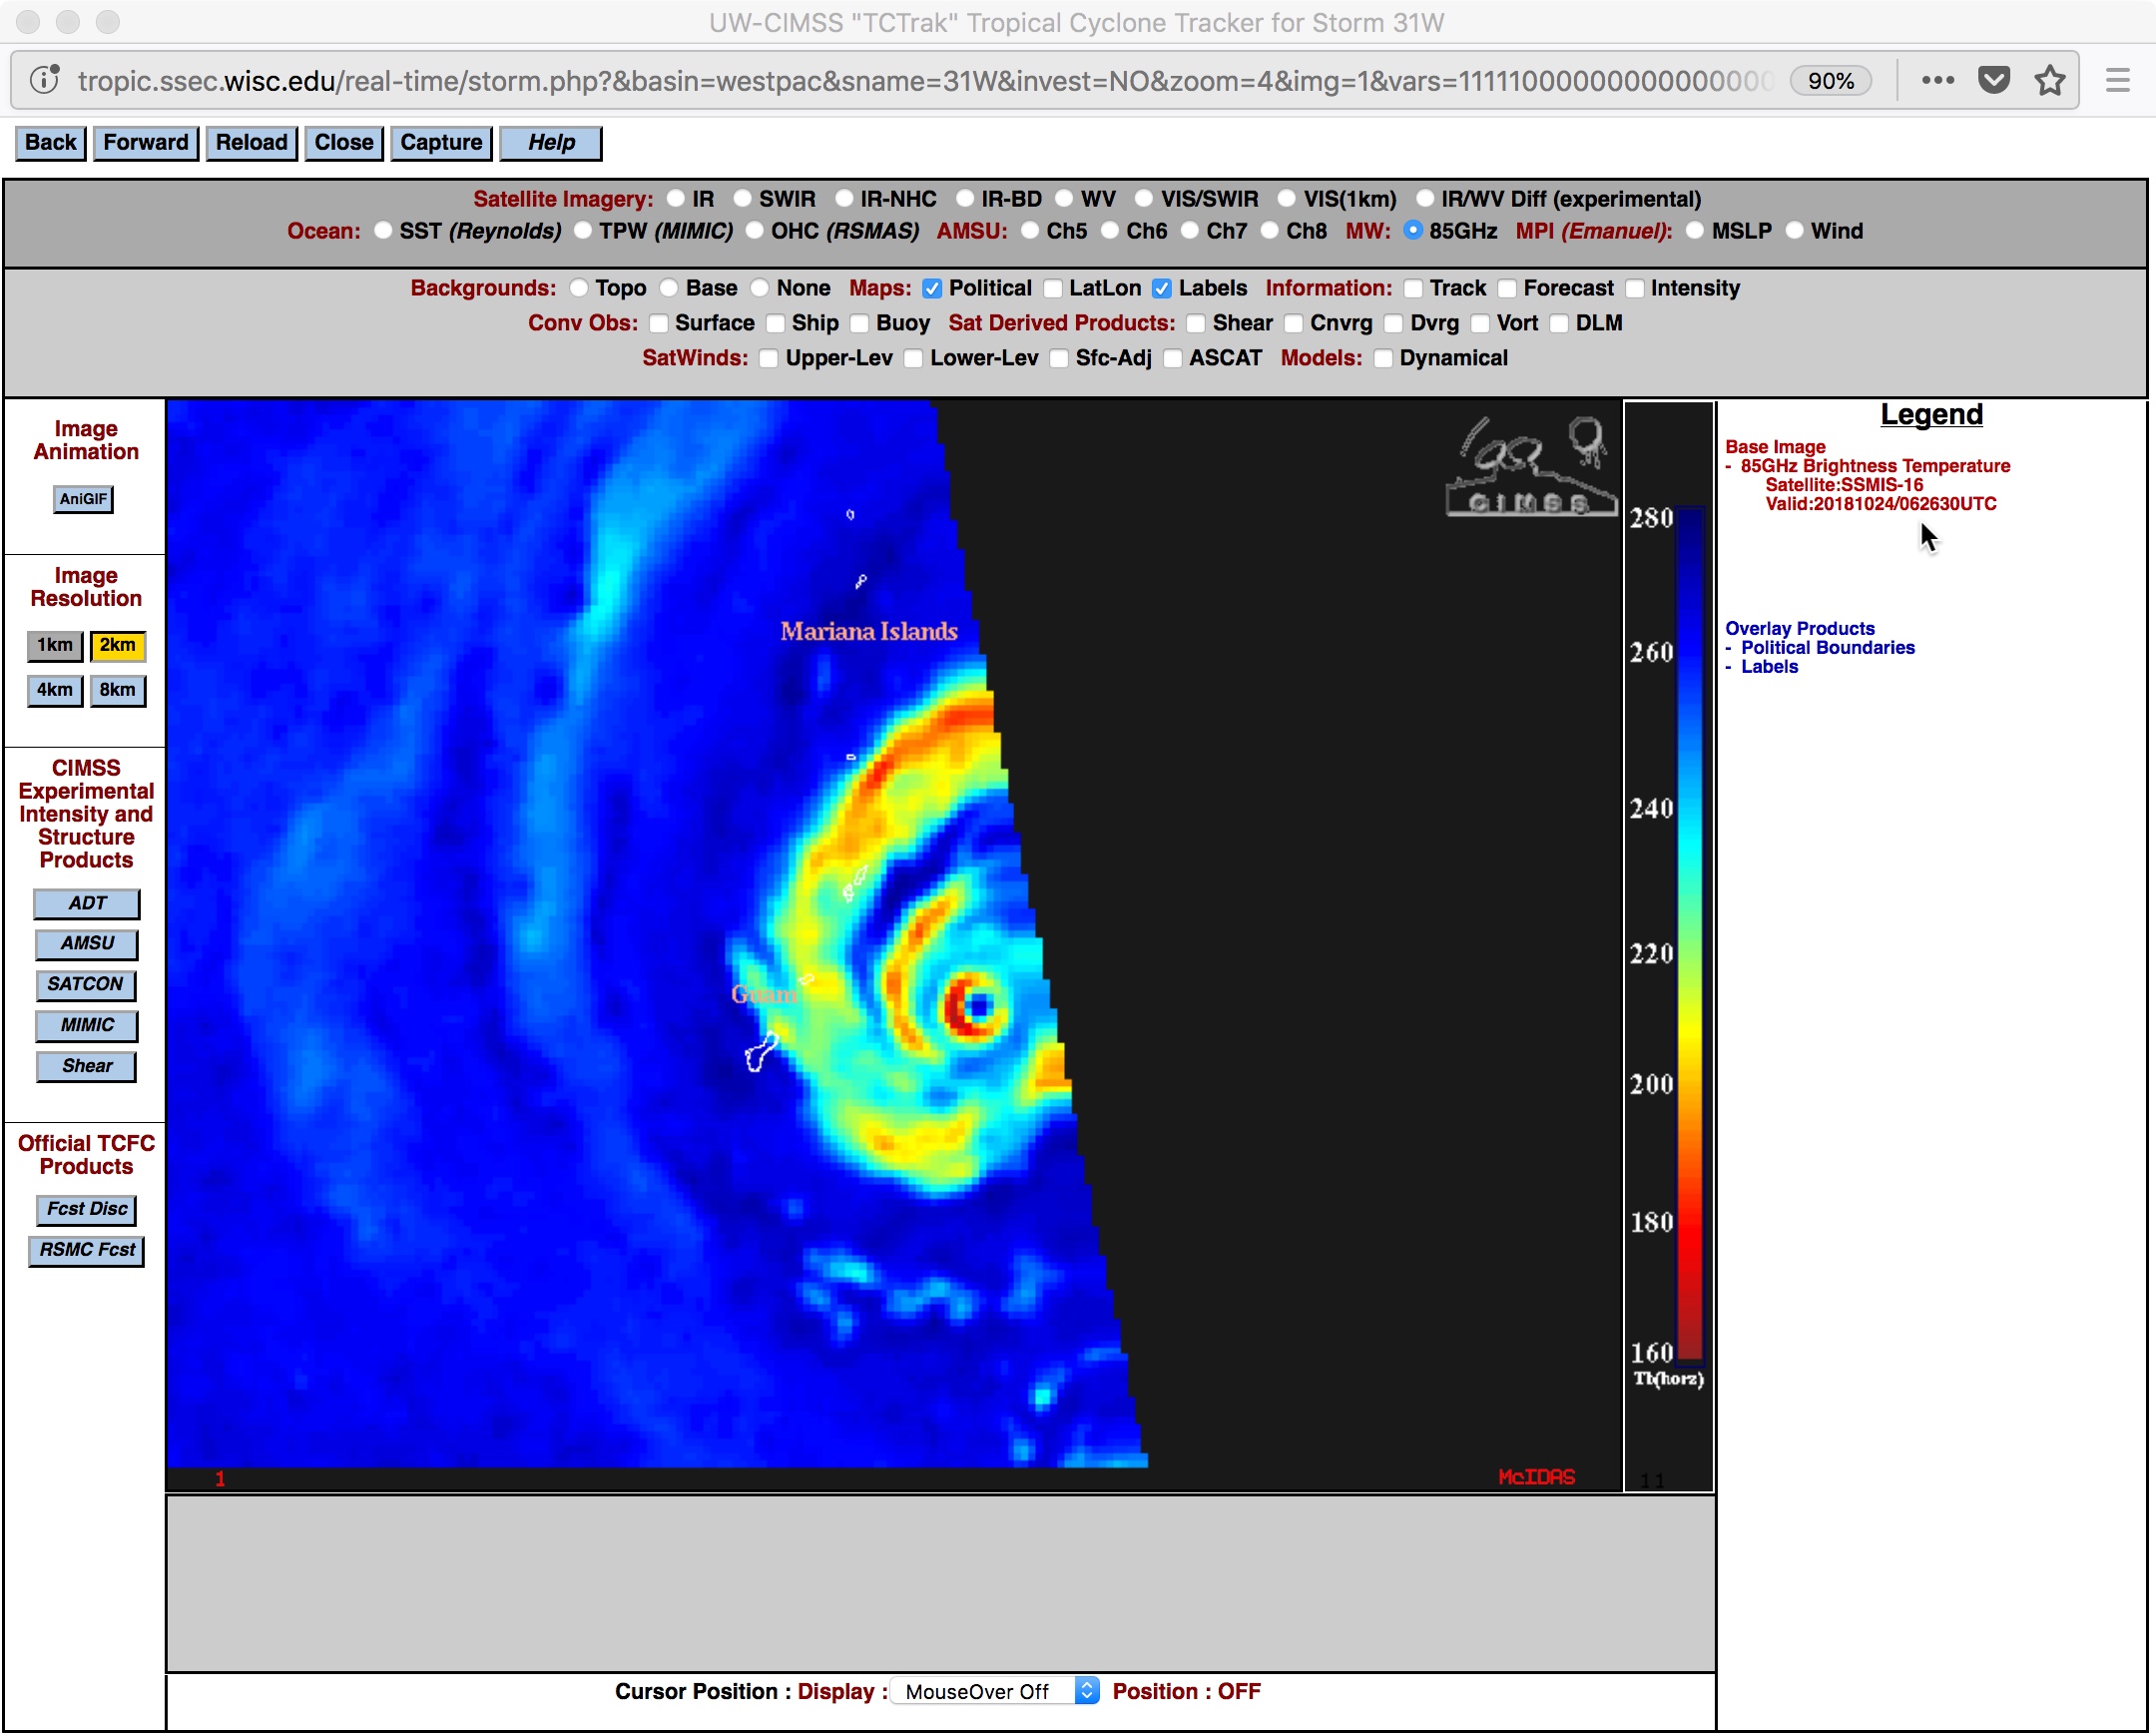Enable the Forecast checkbox
Viewport: 2156px width, 1735px height.
click(1507, 289)
